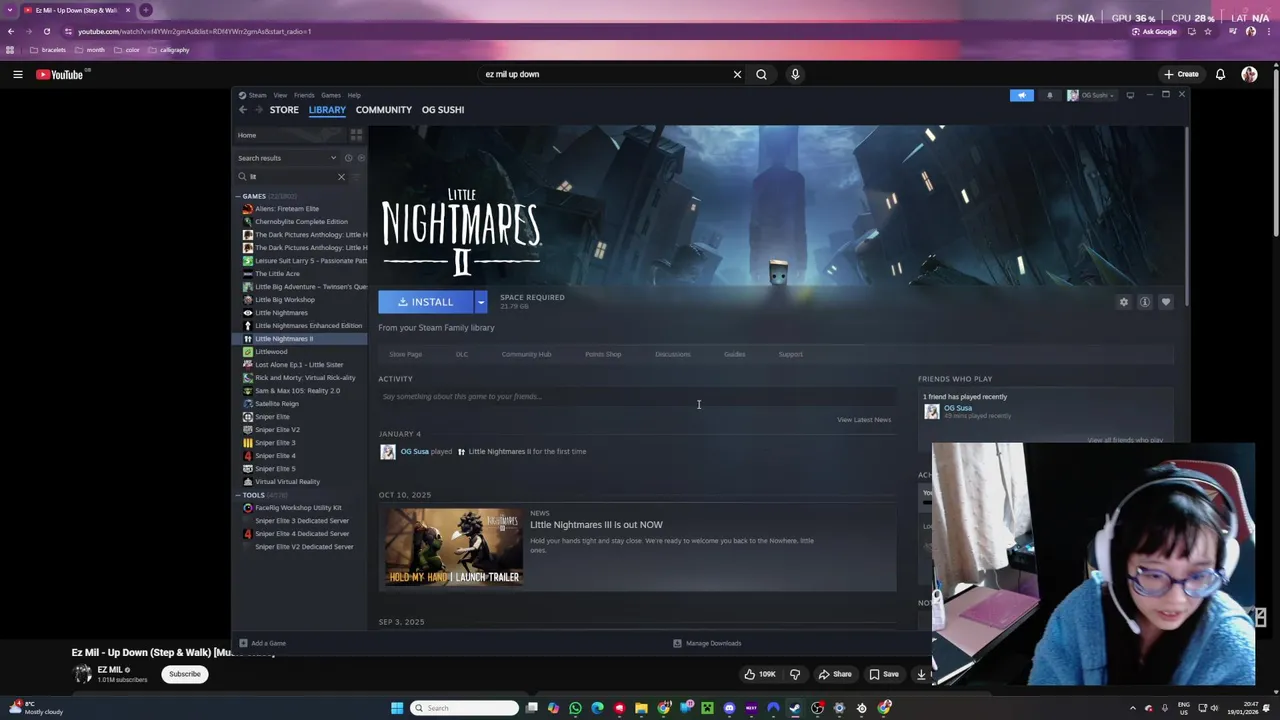Open the Games menu
Viewport: 1280px width, 720px height.
[x=331, y=95]
